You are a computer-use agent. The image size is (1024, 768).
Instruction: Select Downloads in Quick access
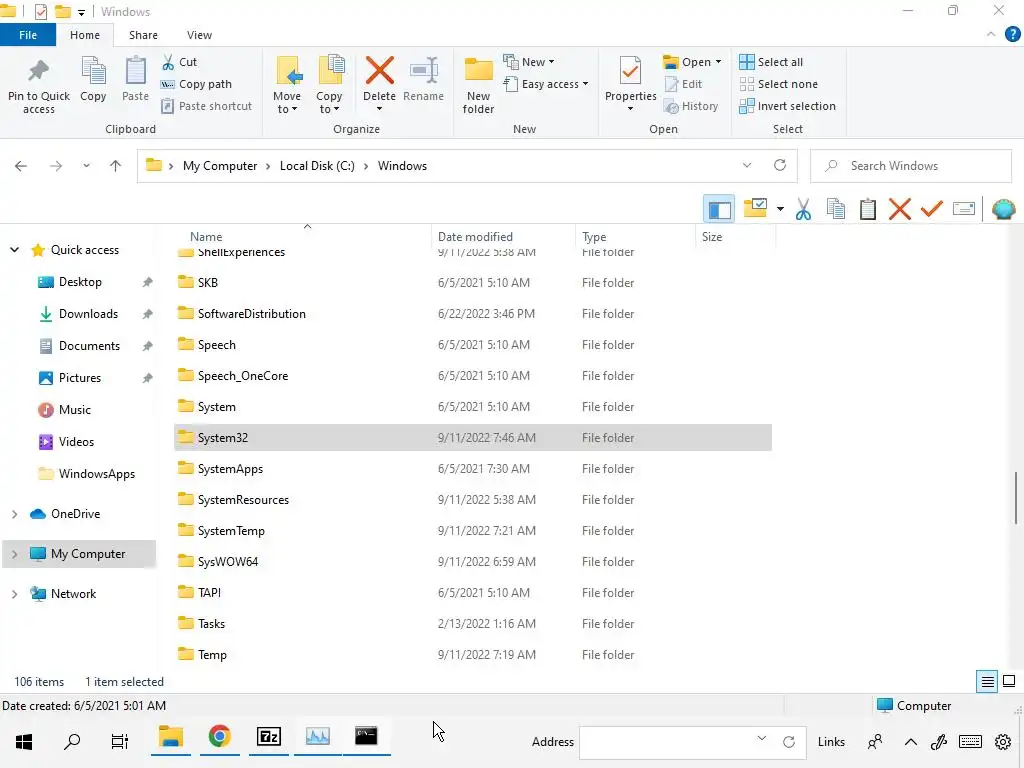(88, 314)
